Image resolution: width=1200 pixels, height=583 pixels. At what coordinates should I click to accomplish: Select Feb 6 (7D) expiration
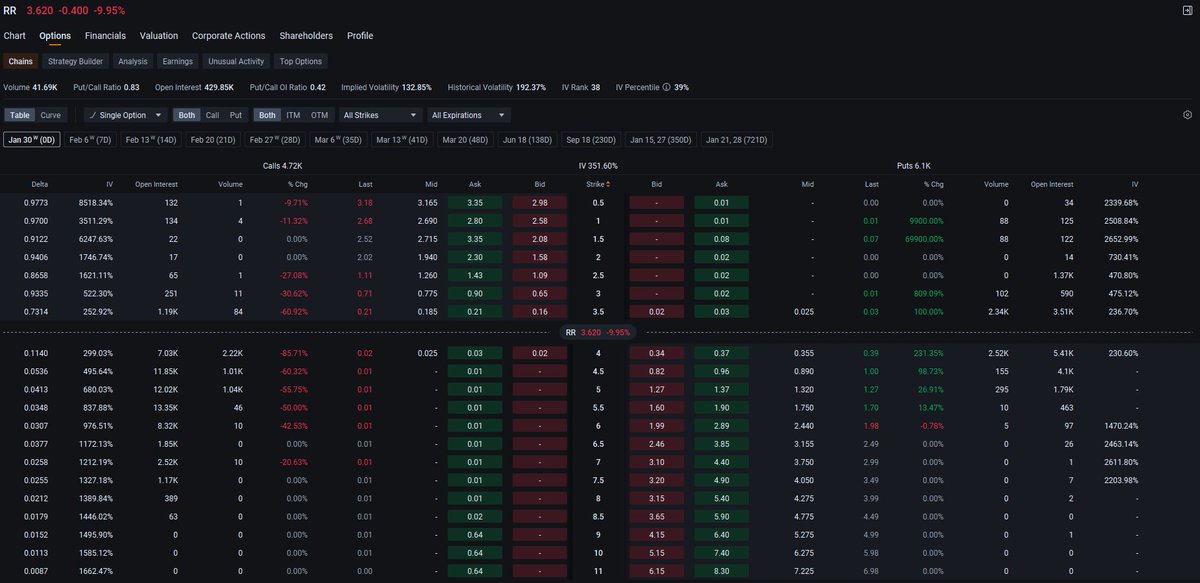pyautogui.click(x=89, y=140)
